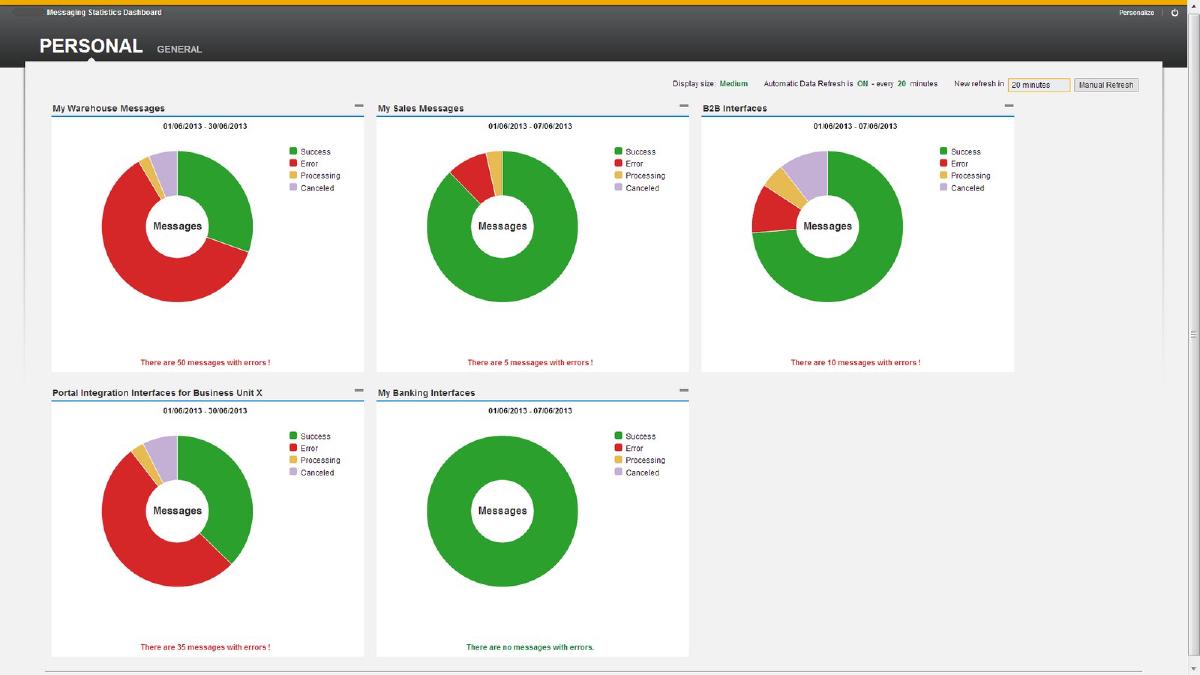Collapse the My Warehouse Messages panel
The image size is (1200, 675).
pyautogui.click(x=359, y=106)
